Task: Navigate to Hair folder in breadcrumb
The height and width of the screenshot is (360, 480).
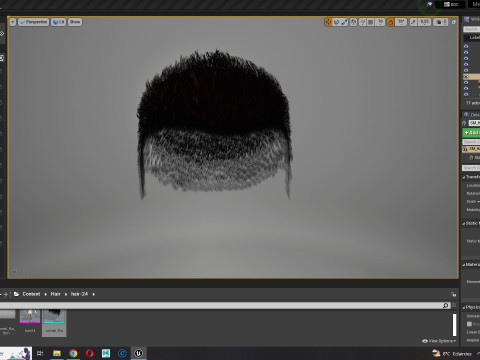Action: pyautogui.click(x=55, y=294)
